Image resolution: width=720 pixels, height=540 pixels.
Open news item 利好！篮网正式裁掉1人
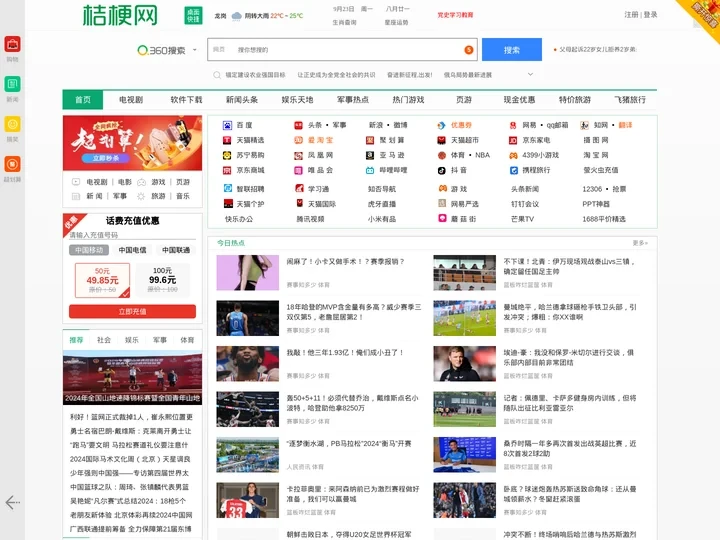coord(131,417)
